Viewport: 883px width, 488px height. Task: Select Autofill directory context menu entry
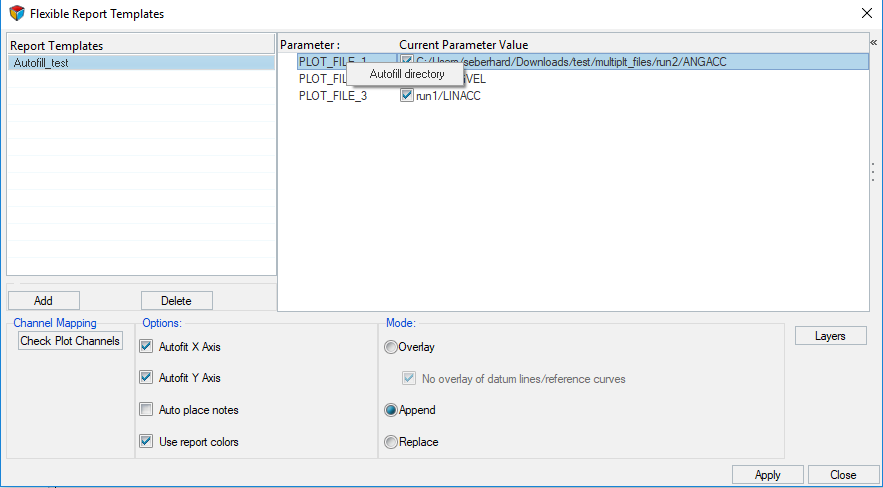[406, 74]
